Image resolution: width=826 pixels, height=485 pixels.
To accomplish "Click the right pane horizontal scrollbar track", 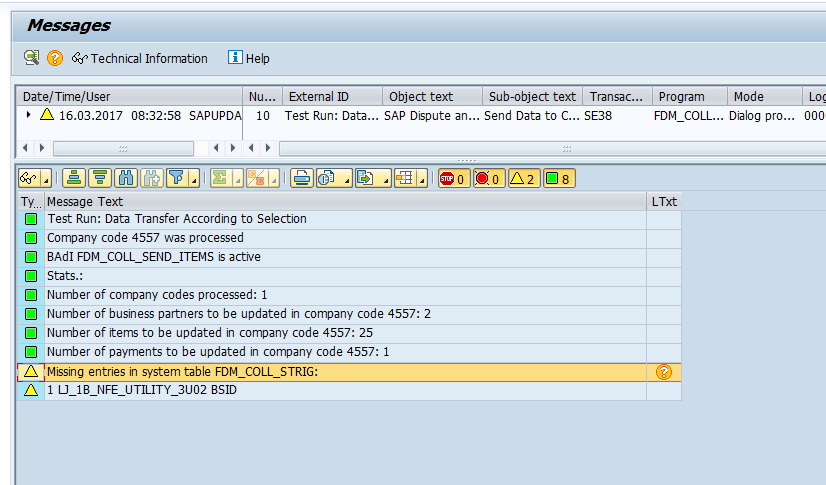I will 552,149.
